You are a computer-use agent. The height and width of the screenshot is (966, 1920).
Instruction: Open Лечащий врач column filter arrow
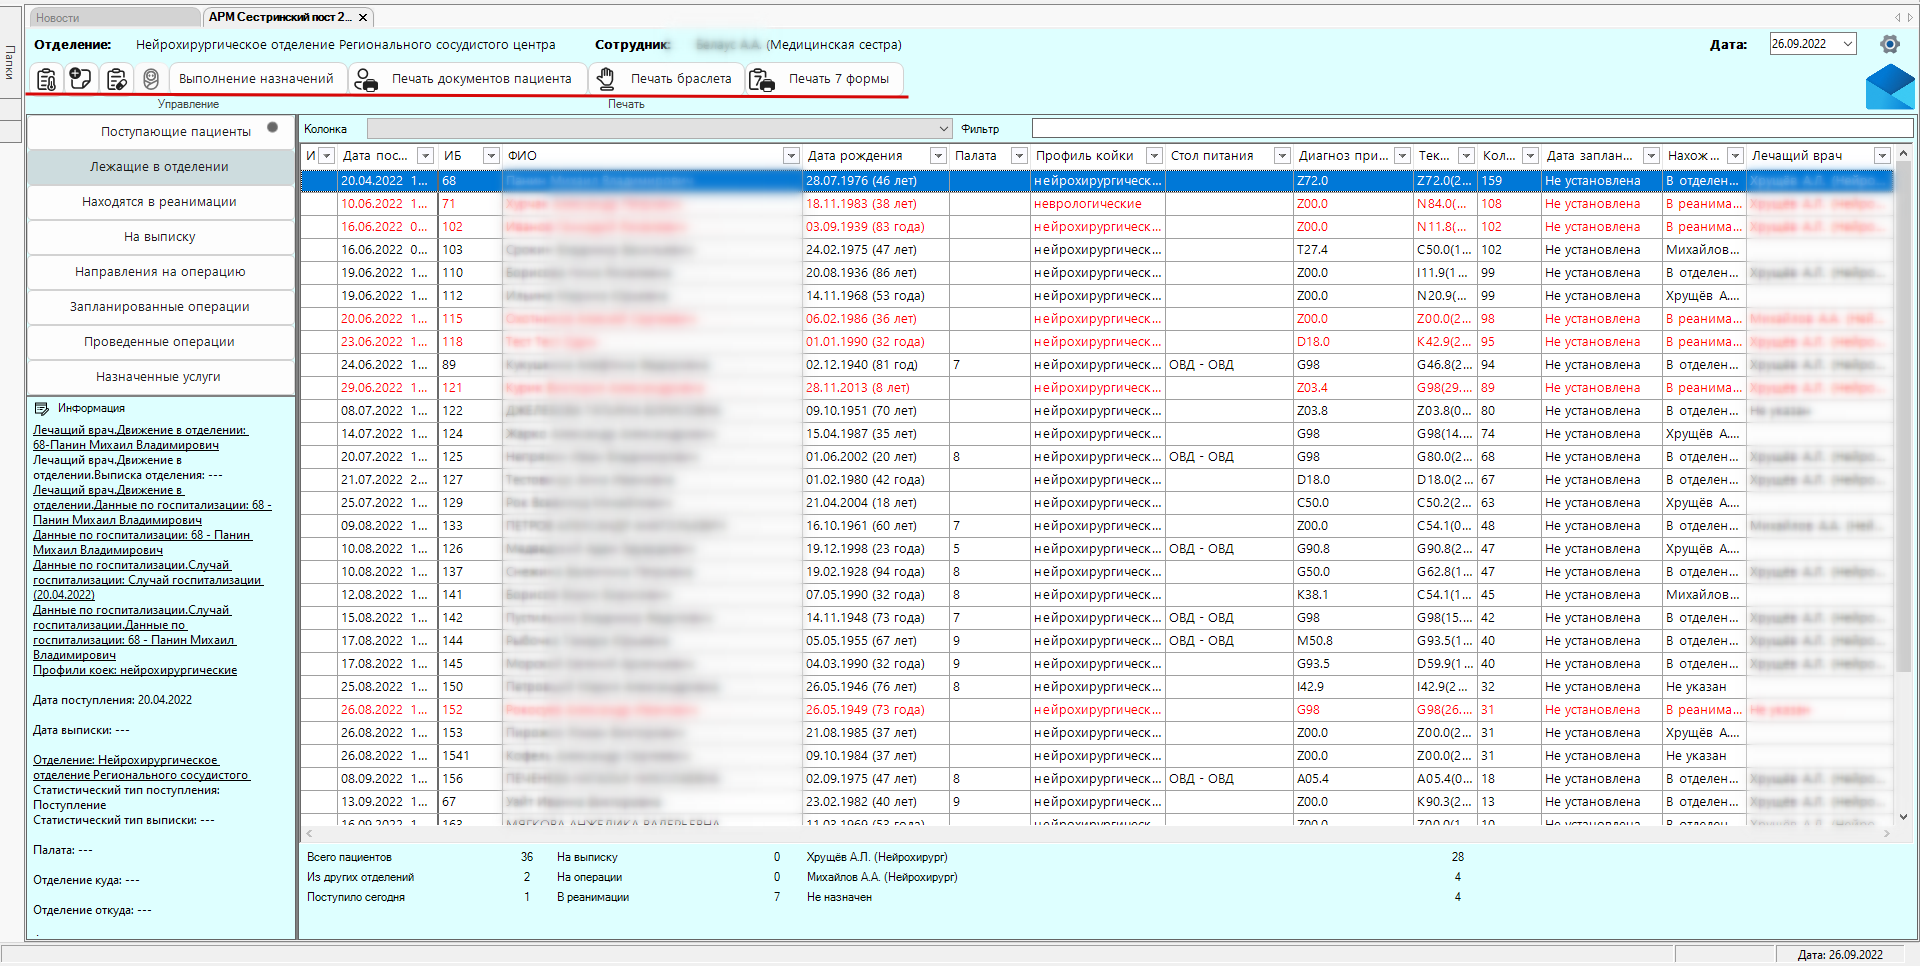click(1882, 156)
